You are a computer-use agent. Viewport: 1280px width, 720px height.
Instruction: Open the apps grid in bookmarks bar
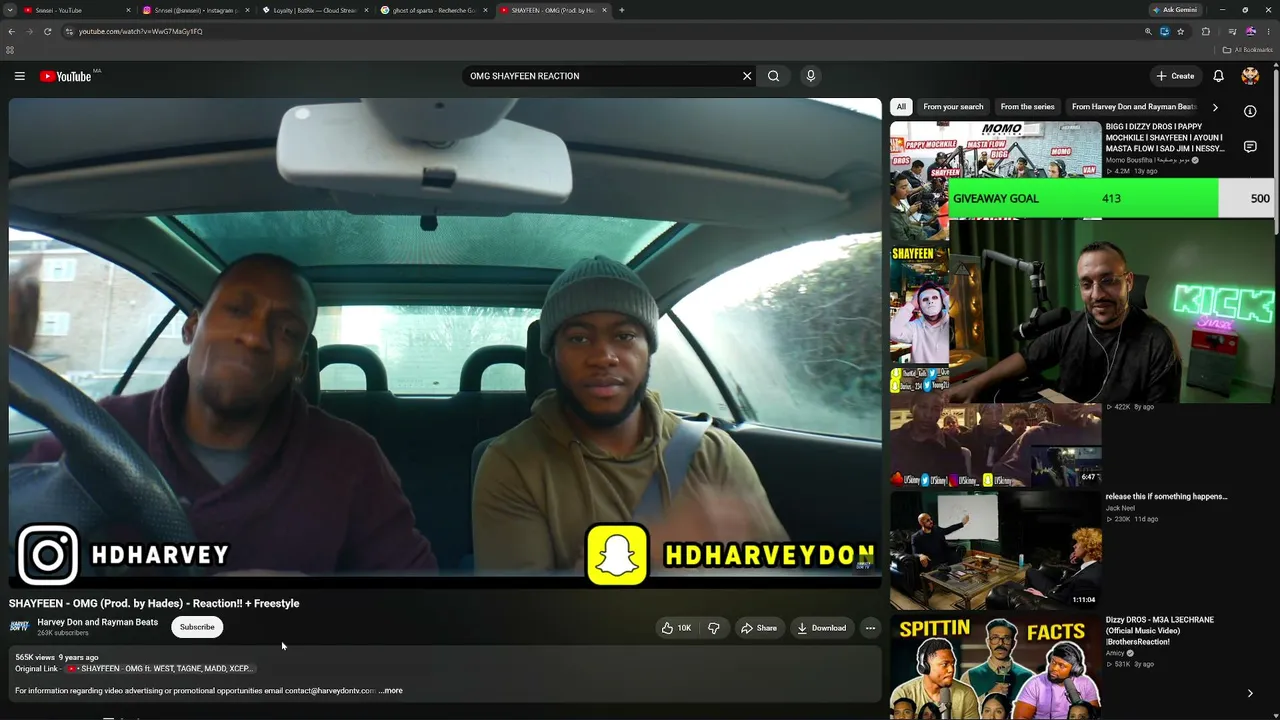coord(10,50)
